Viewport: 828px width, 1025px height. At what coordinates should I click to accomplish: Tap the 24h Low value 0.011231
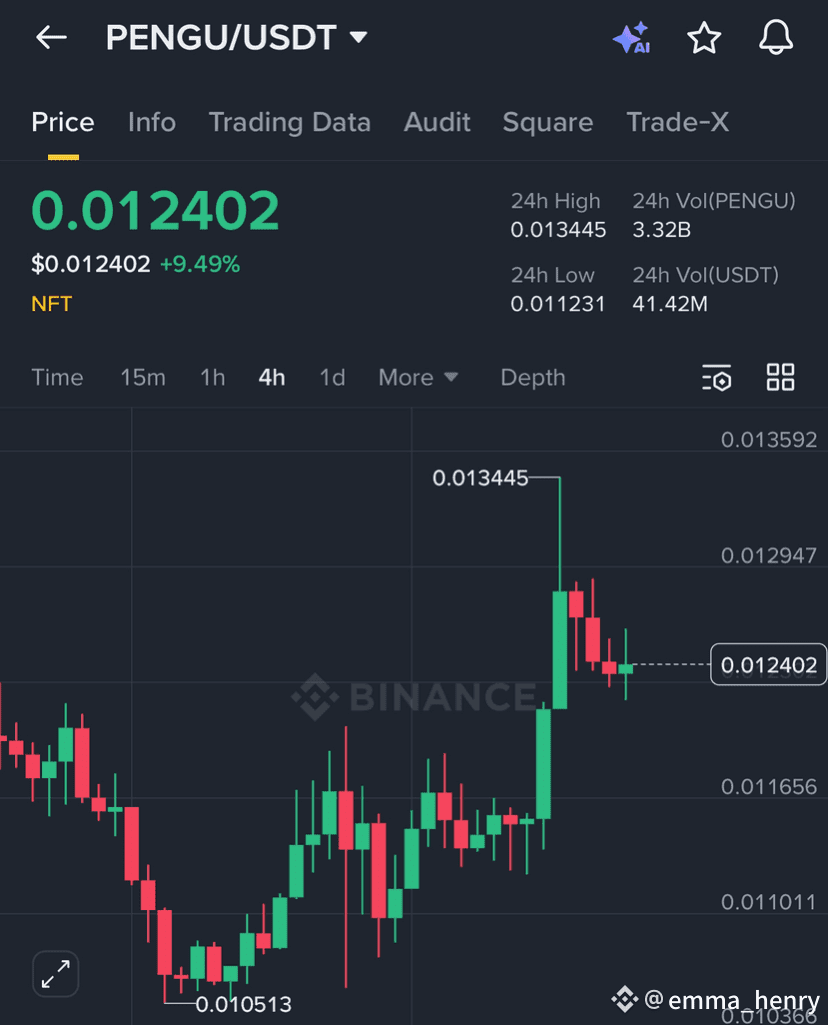click(x=557, y=304)
